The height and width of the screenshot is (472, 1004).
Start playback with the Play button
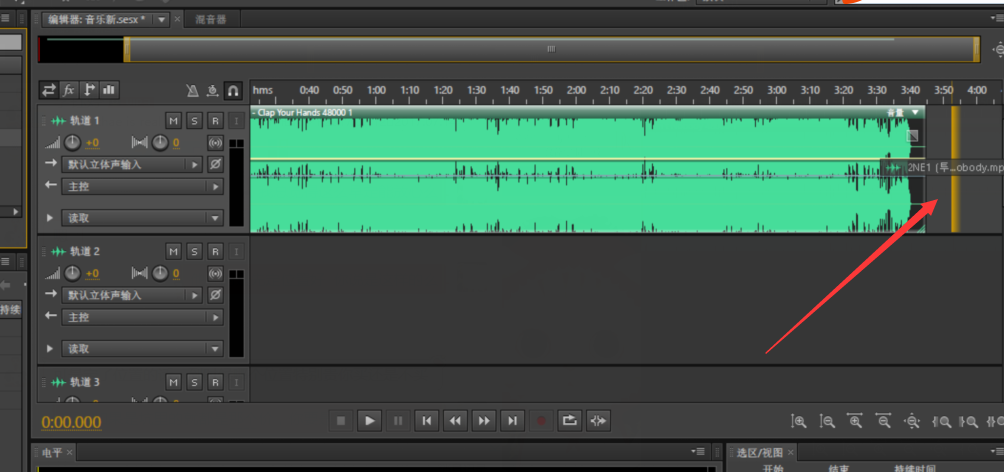coord(369,421)
